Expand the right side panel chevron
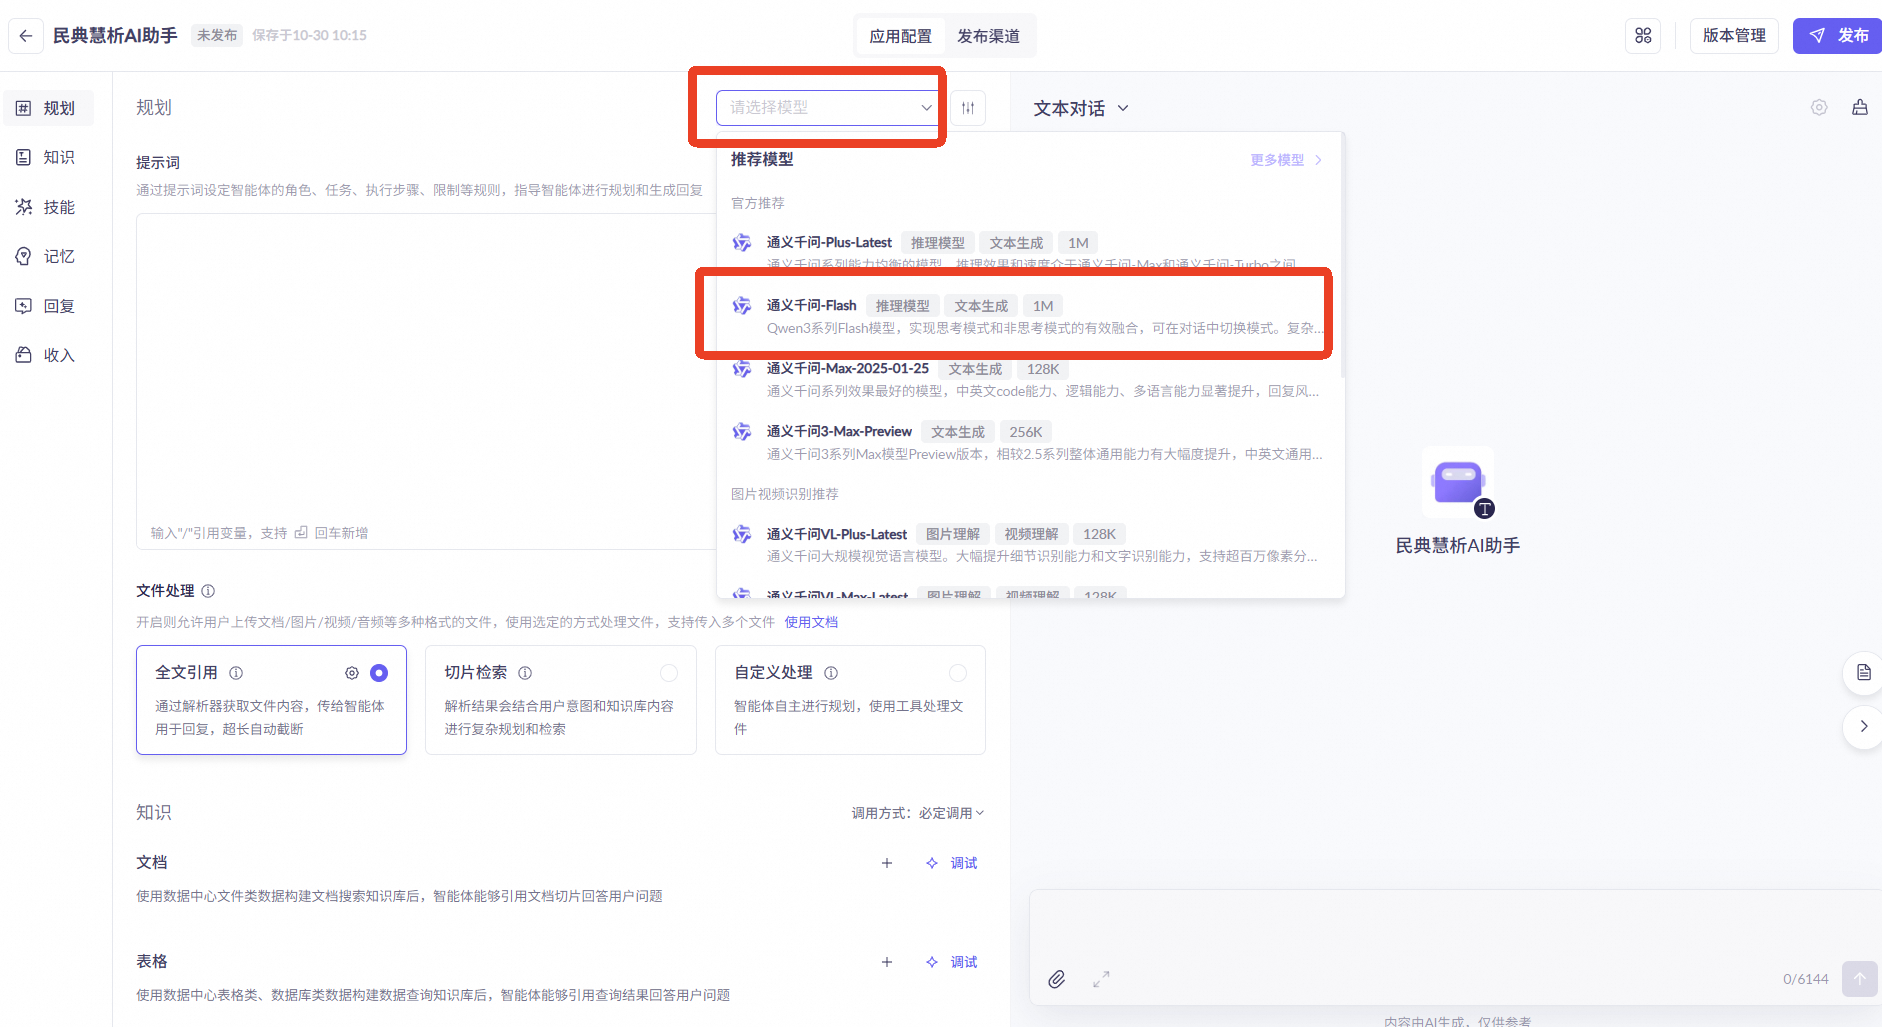Image resolution: width=1882 pixels, height=1027 pixels. 1863,727
